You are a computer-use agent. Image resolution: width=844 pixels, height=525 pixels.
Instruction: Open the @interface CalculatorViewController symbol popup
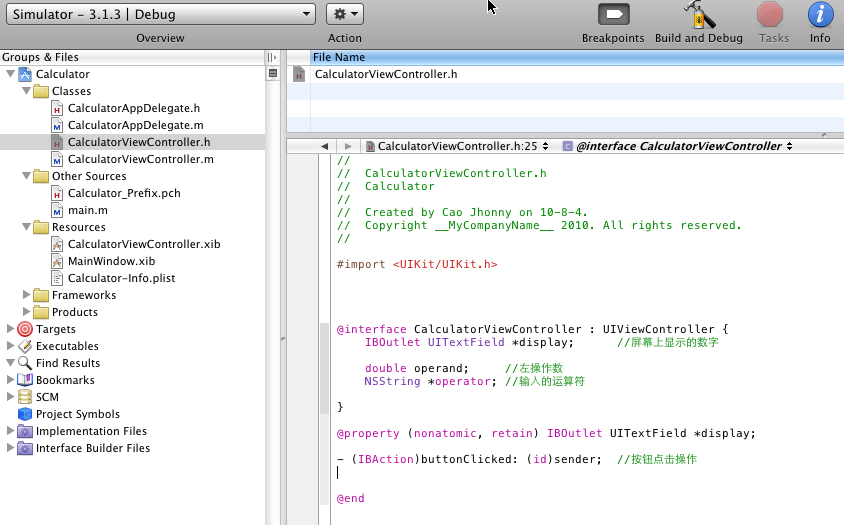pos(677,146)
